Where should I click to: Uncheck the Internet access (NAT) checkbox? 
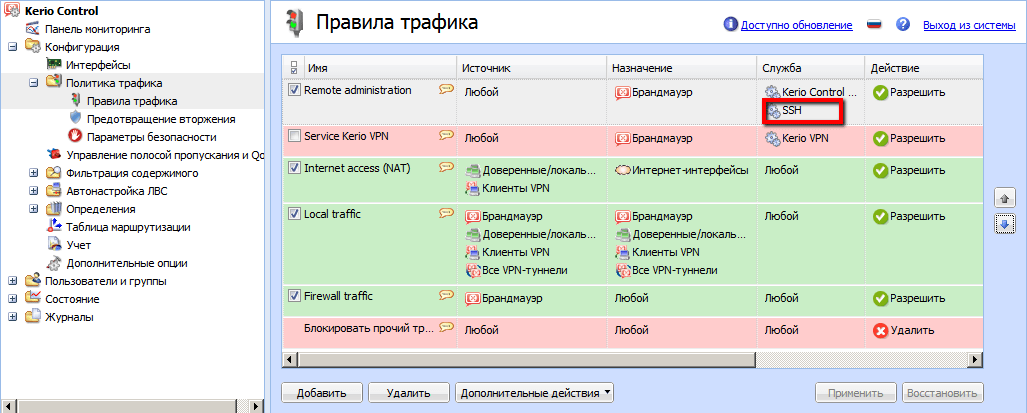295,168
